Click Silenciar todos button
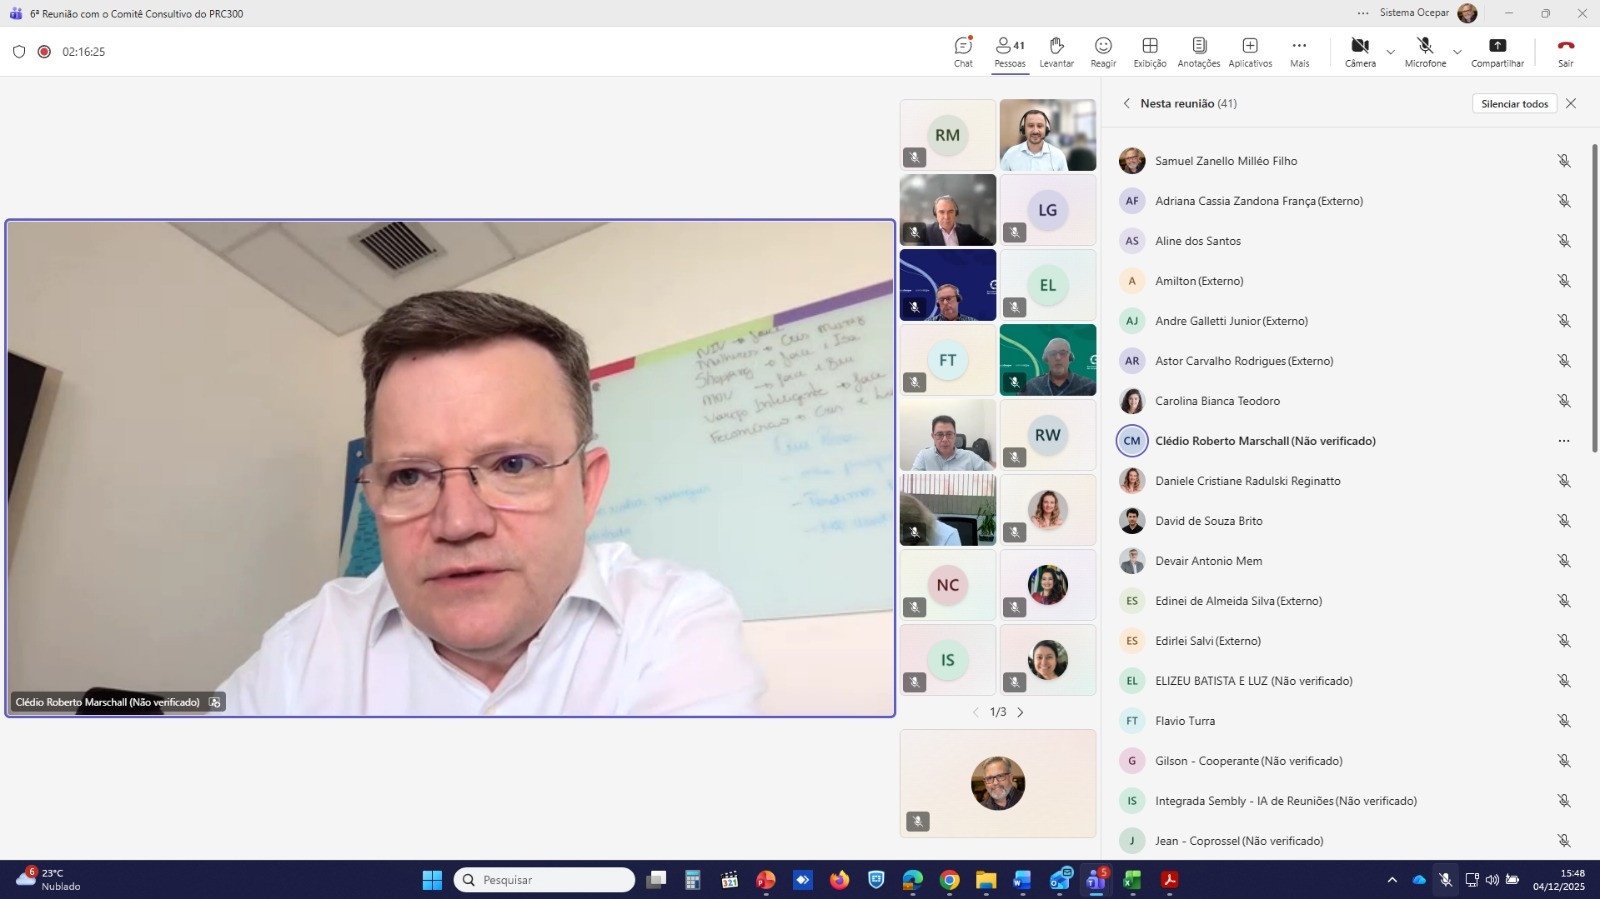The height and width of the screenshot is (899, 1600). coord(1514,104)
